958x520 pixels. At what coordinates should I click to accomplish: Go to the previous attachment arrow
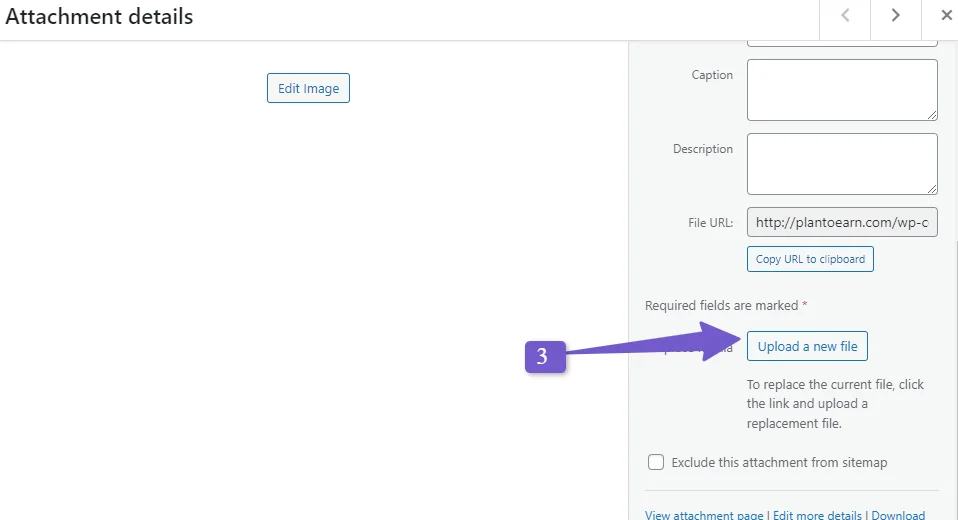point(845,16)
